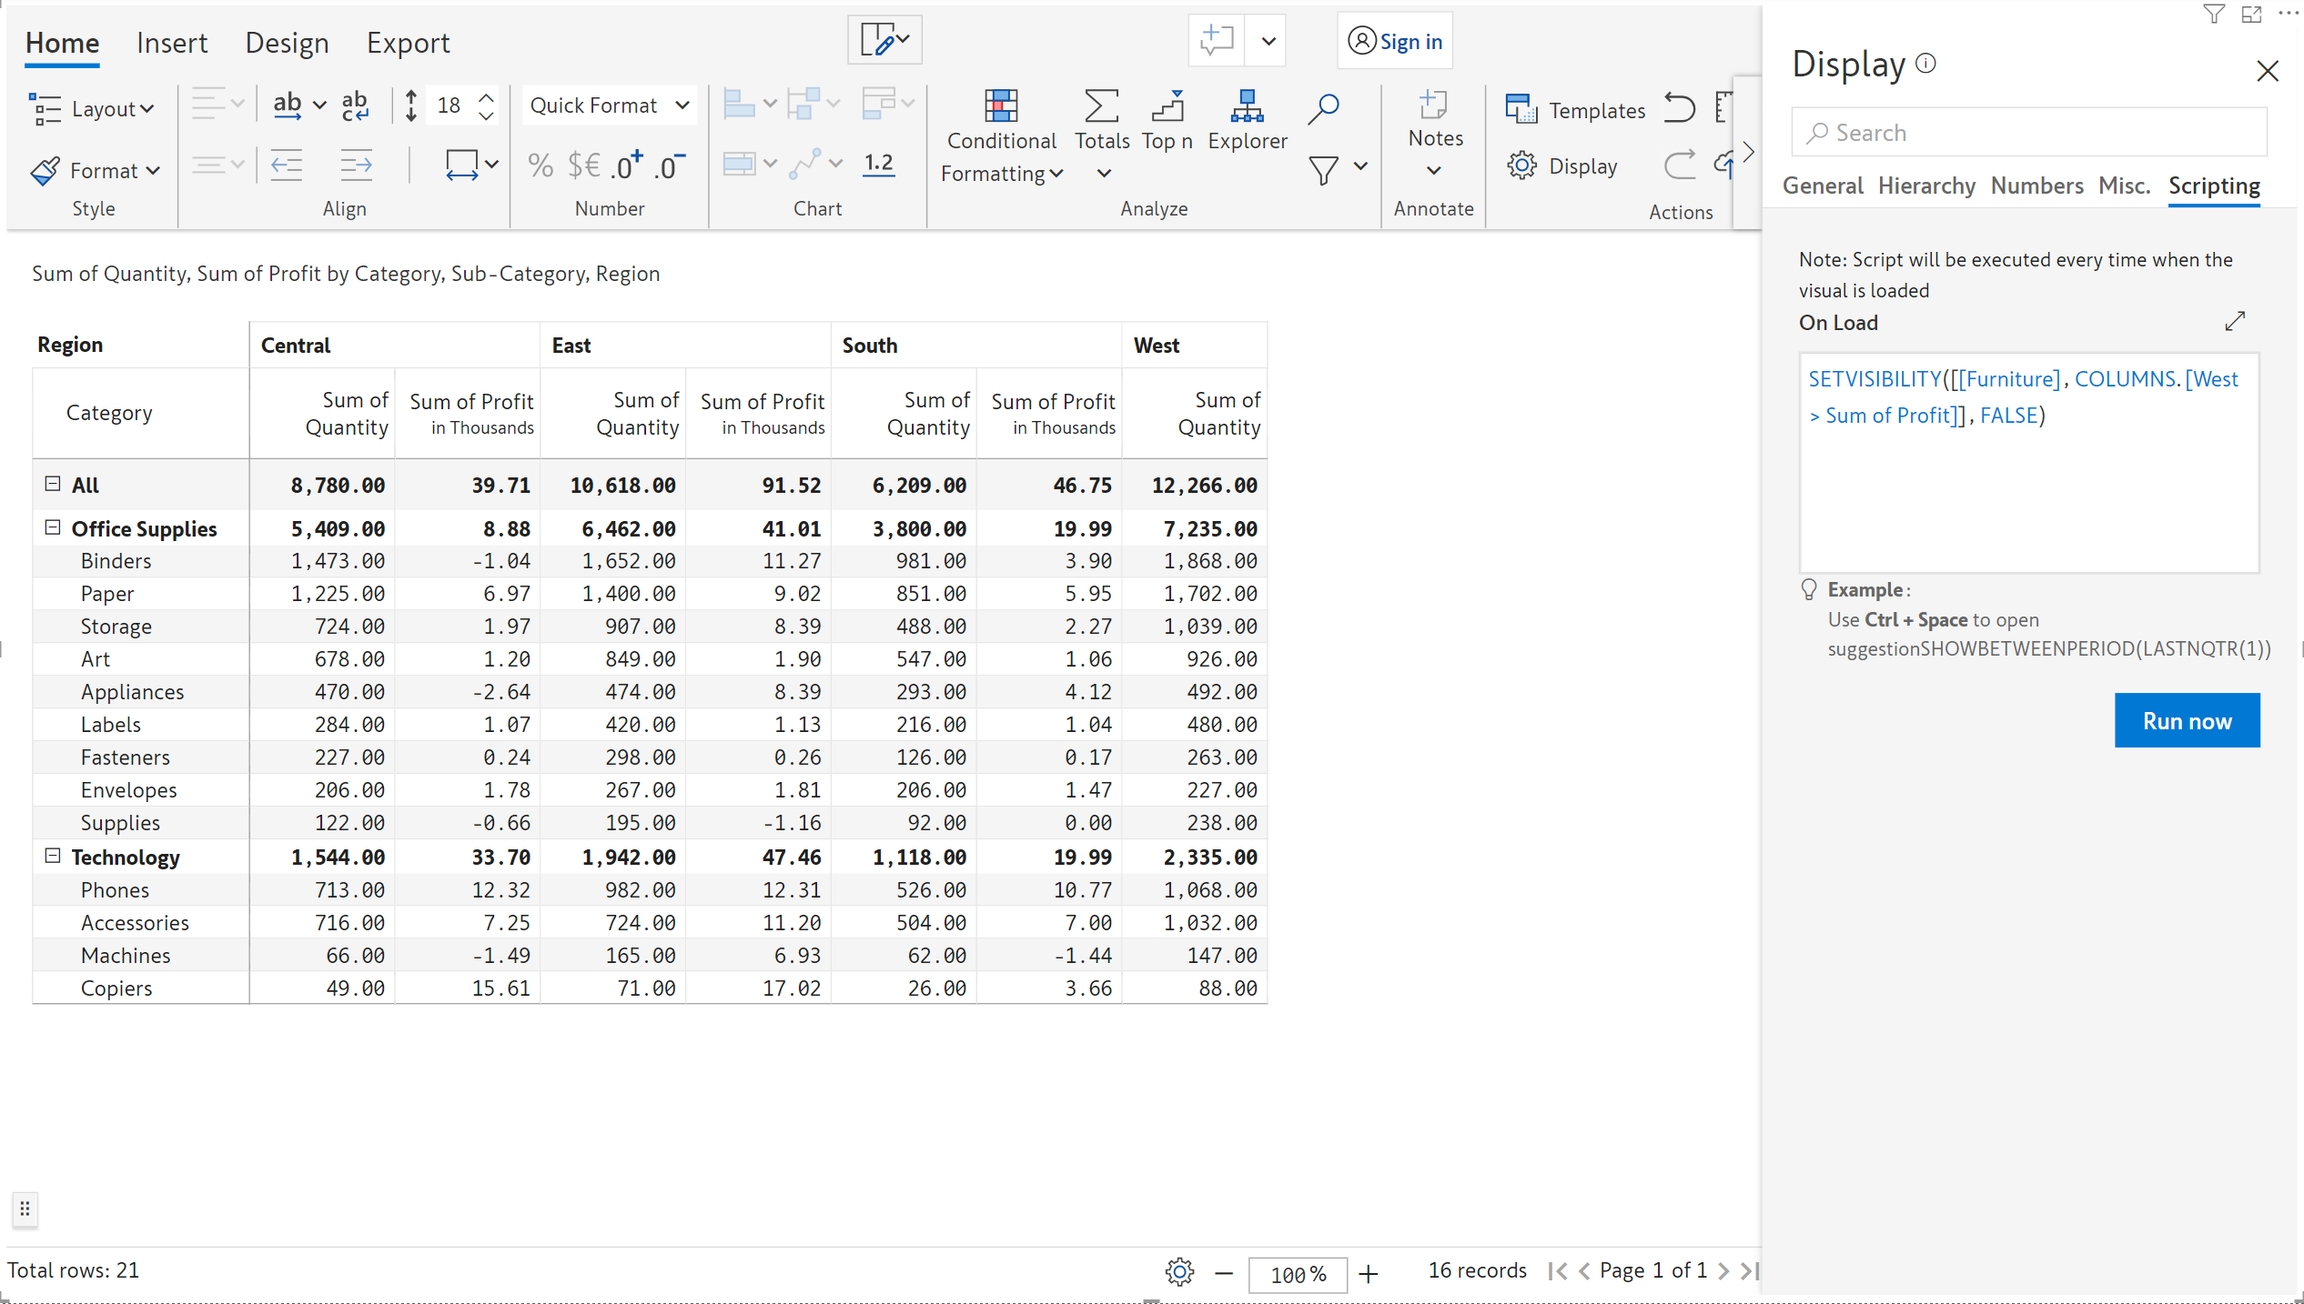This screenshot has width=2304, height=1304.
Task: Expand the Notes dropdown
Action: (x=1434, y=170)
